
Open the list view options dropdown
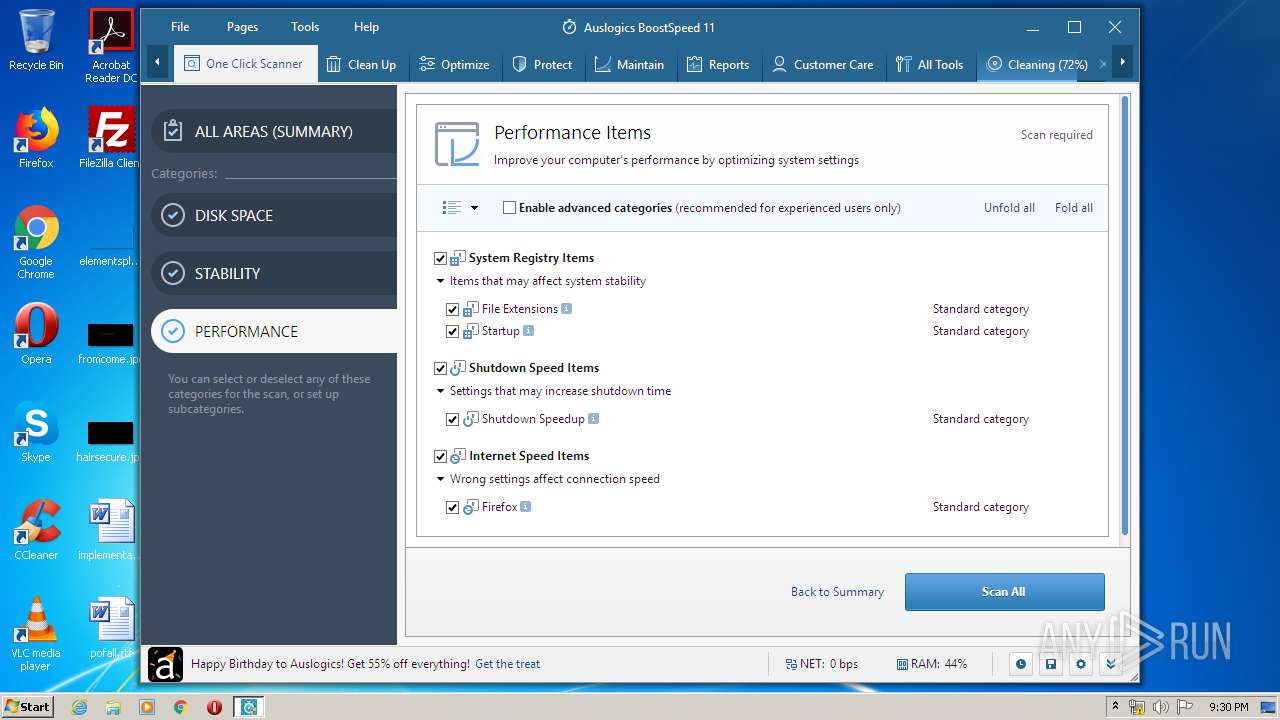[x=460, y=208]
